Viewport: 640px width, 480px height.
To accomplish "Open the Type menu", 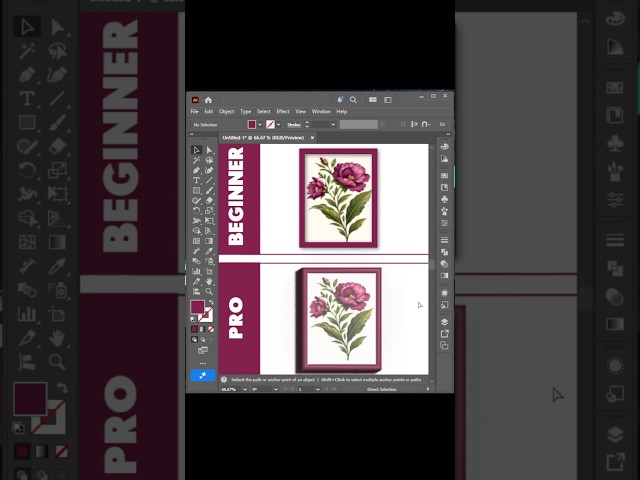I will [245, 111].
